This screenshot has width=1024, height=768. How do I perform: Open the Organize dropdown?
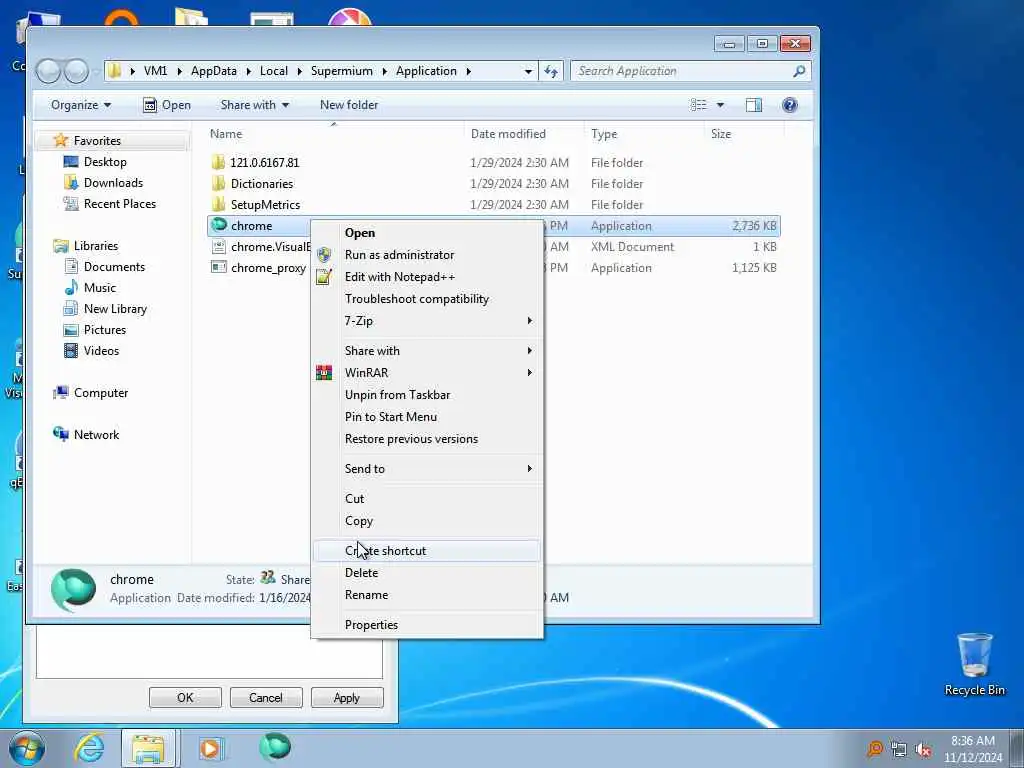tap(81, 105)
